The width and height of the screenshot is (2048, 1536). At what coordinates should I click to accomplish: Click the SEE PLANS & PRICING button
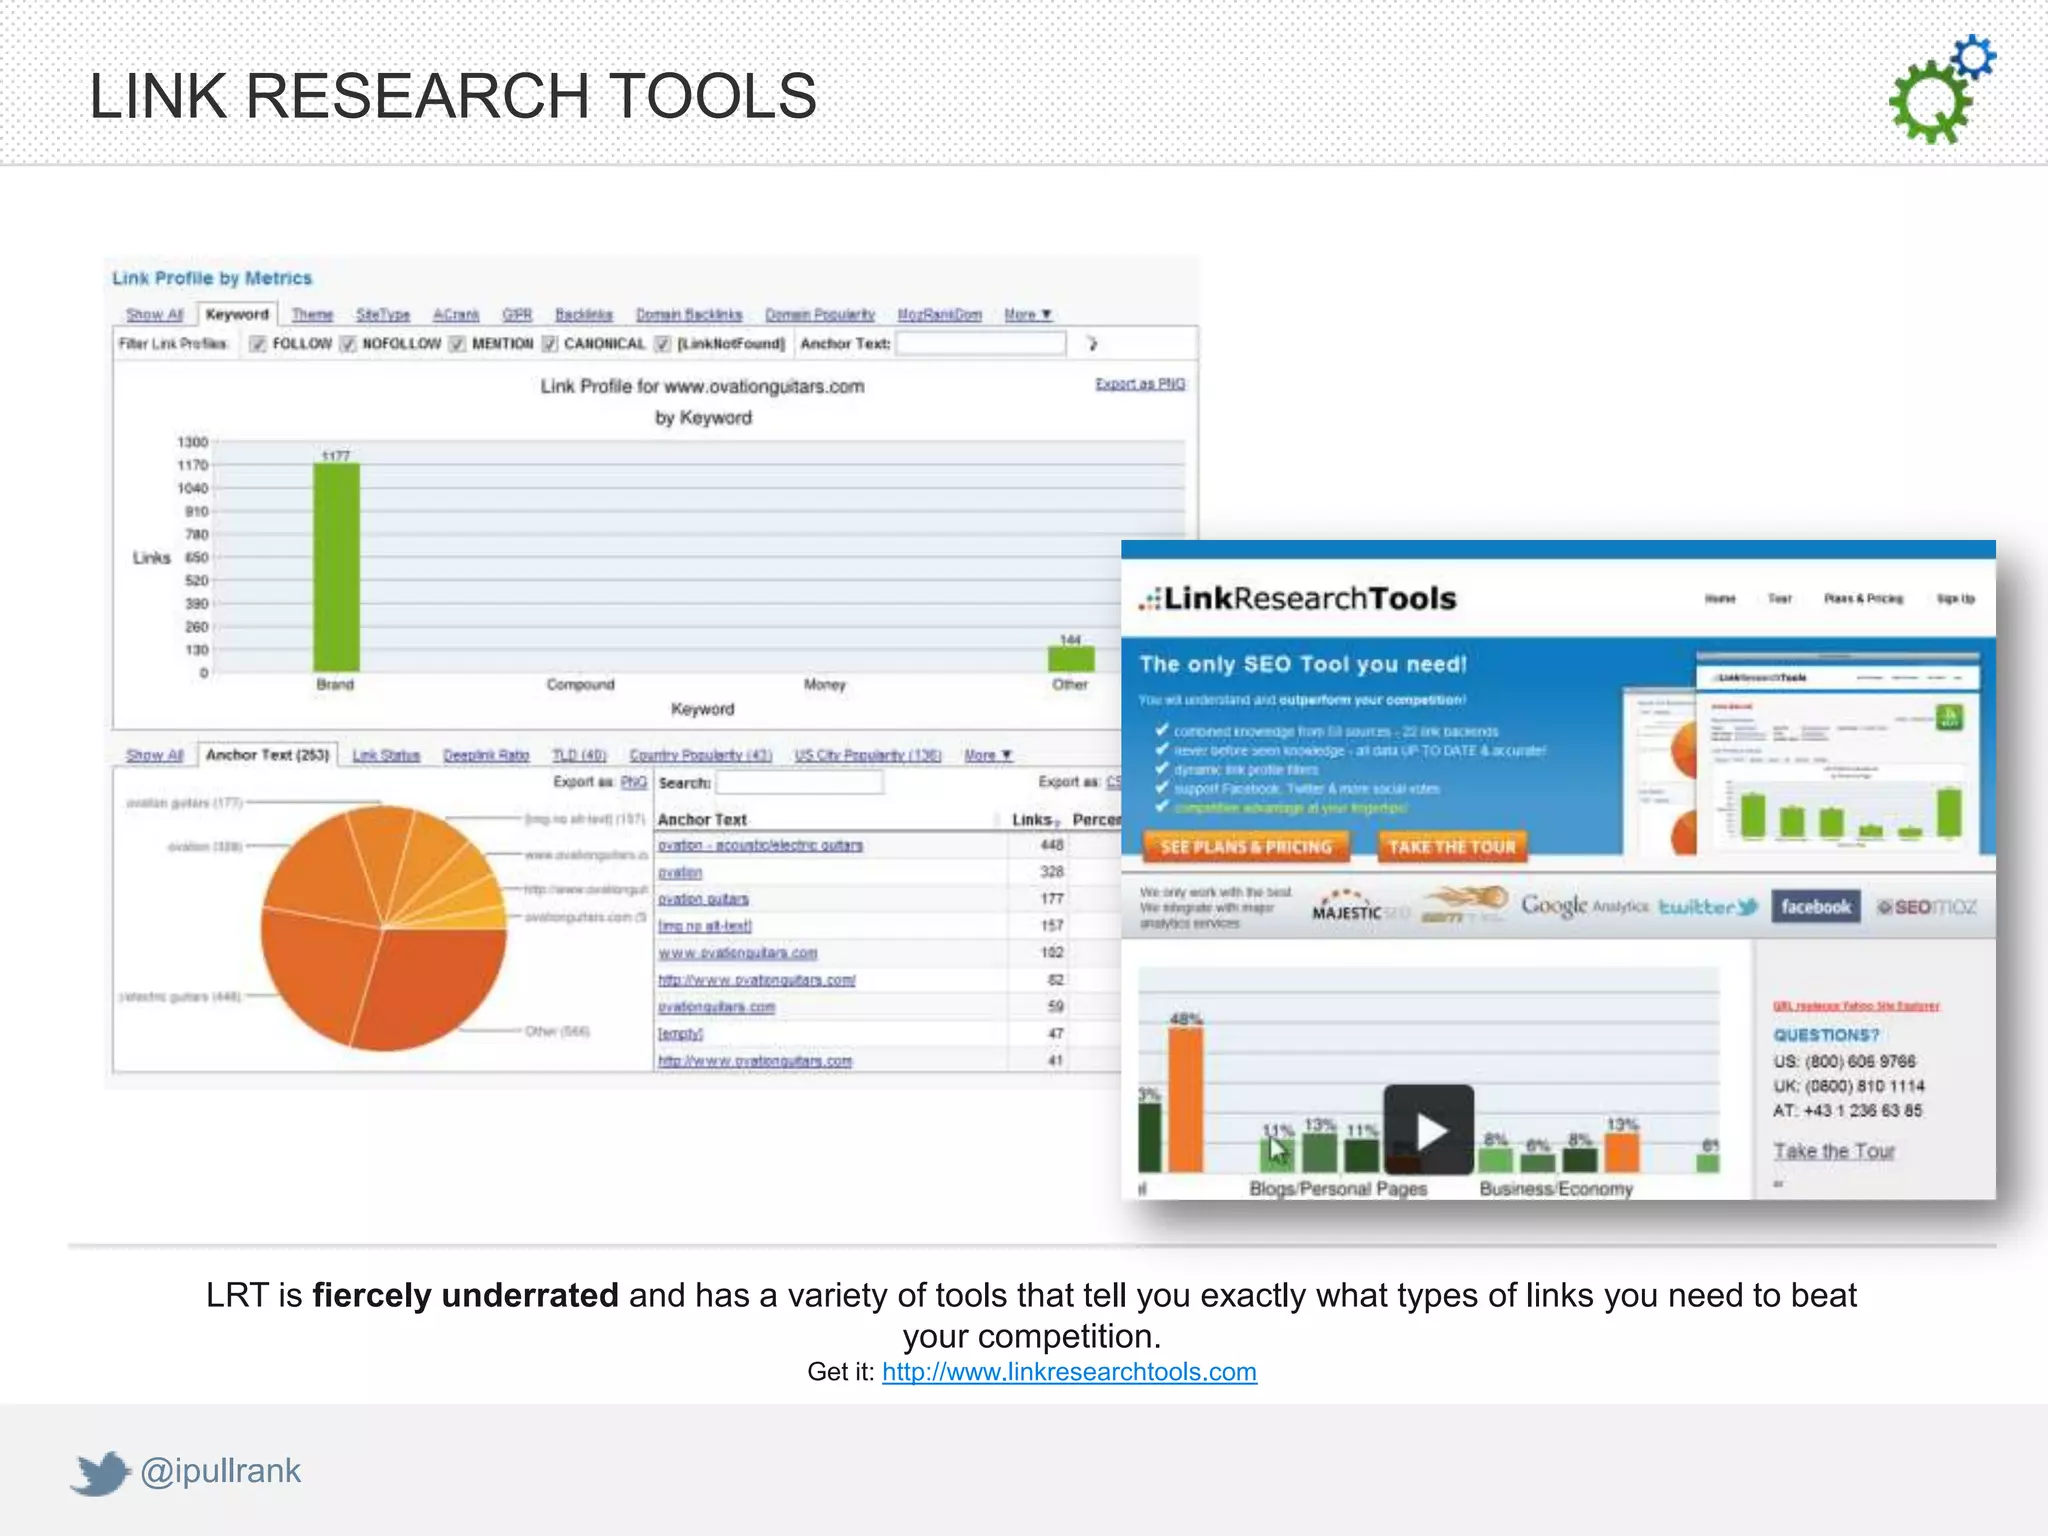(1246, 846)
